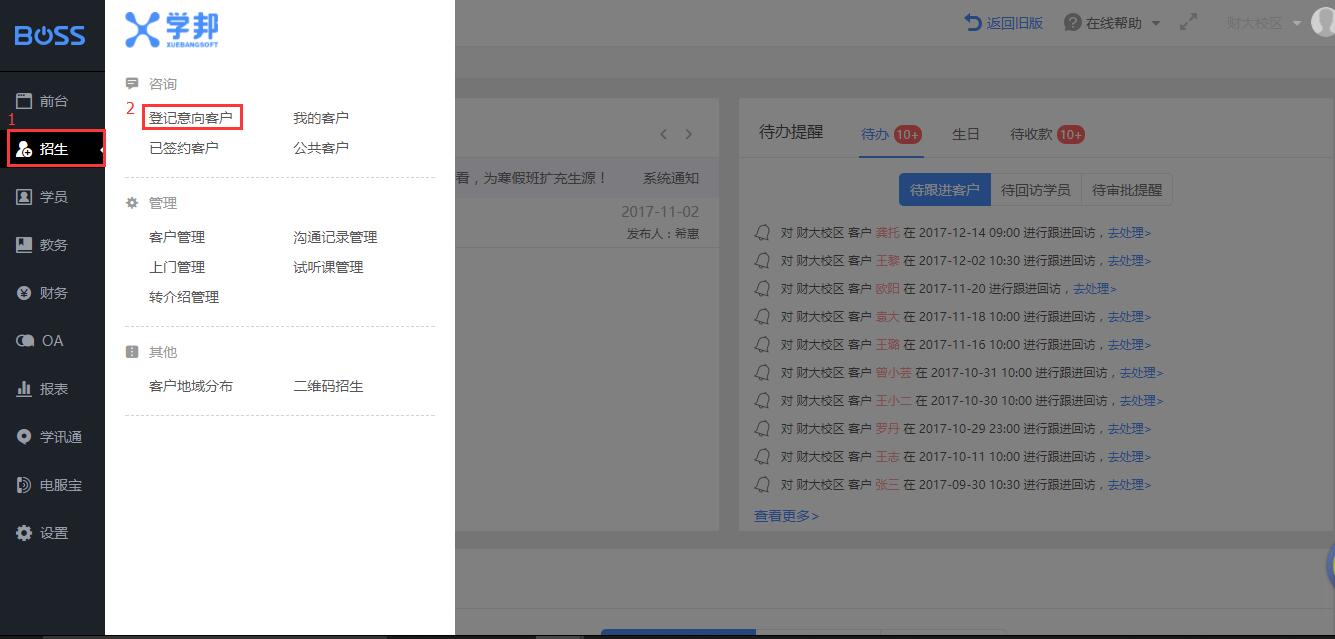Image resolution: width=1335 pixels, height=639 pixels.
Task: Select 公共客户 in the flyout menu
Action: click(321, 148)
